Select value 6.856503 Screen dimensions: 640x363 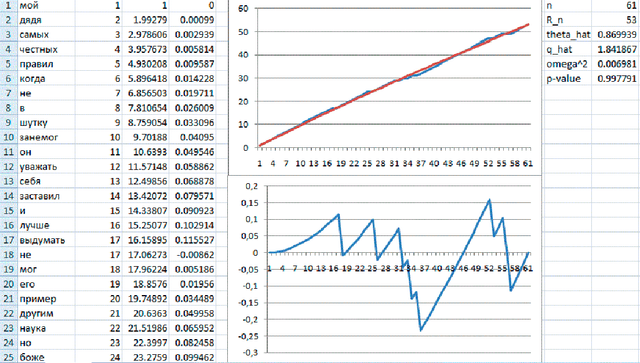point(145,93)
